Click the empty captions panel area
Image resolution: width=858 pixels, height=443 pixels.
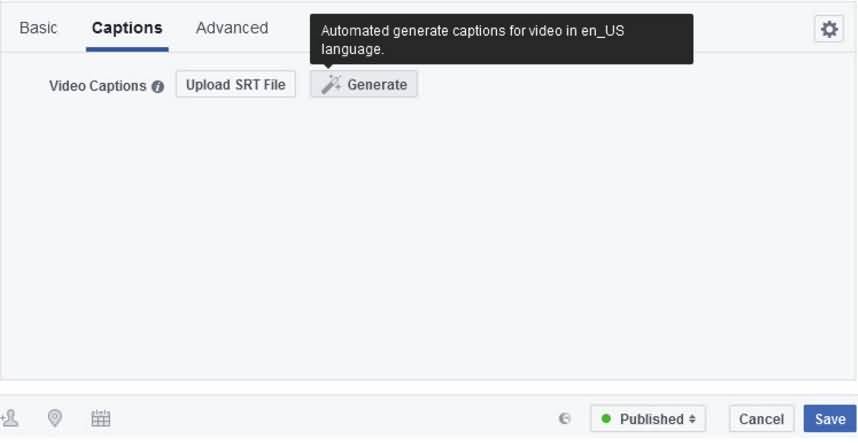428,240
